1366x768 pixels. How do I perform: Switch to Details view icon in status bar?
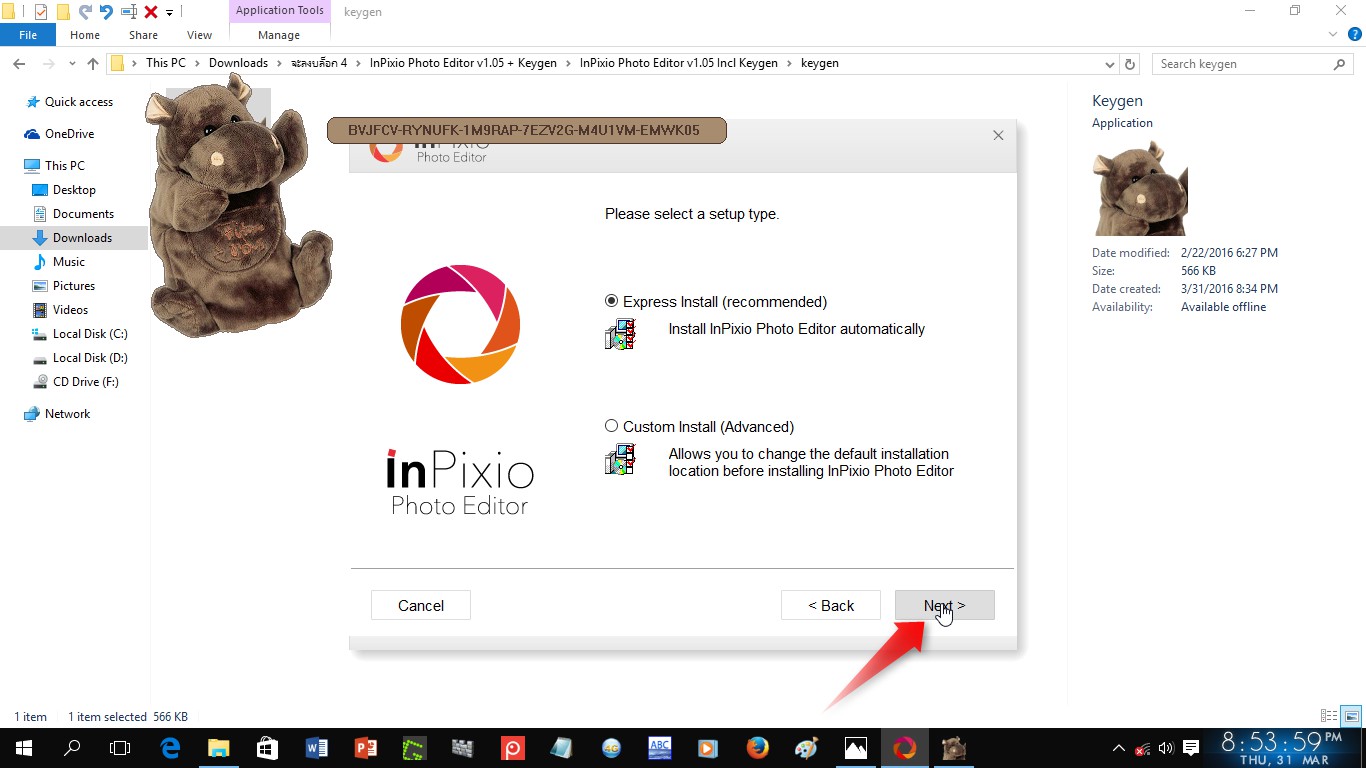[1329, 716]
